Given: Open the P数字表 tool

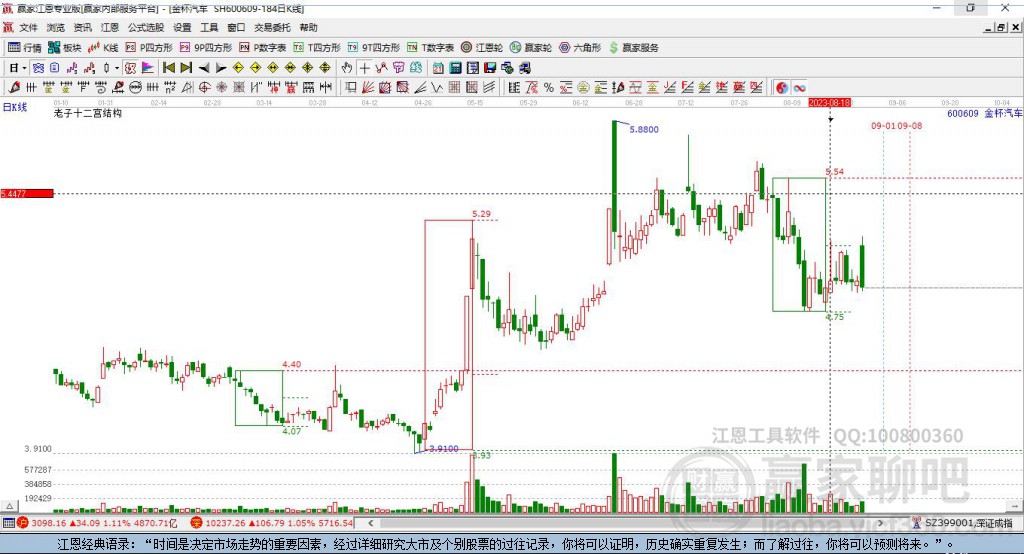Looking at the screenshot, I should click(x=263, y=48).
